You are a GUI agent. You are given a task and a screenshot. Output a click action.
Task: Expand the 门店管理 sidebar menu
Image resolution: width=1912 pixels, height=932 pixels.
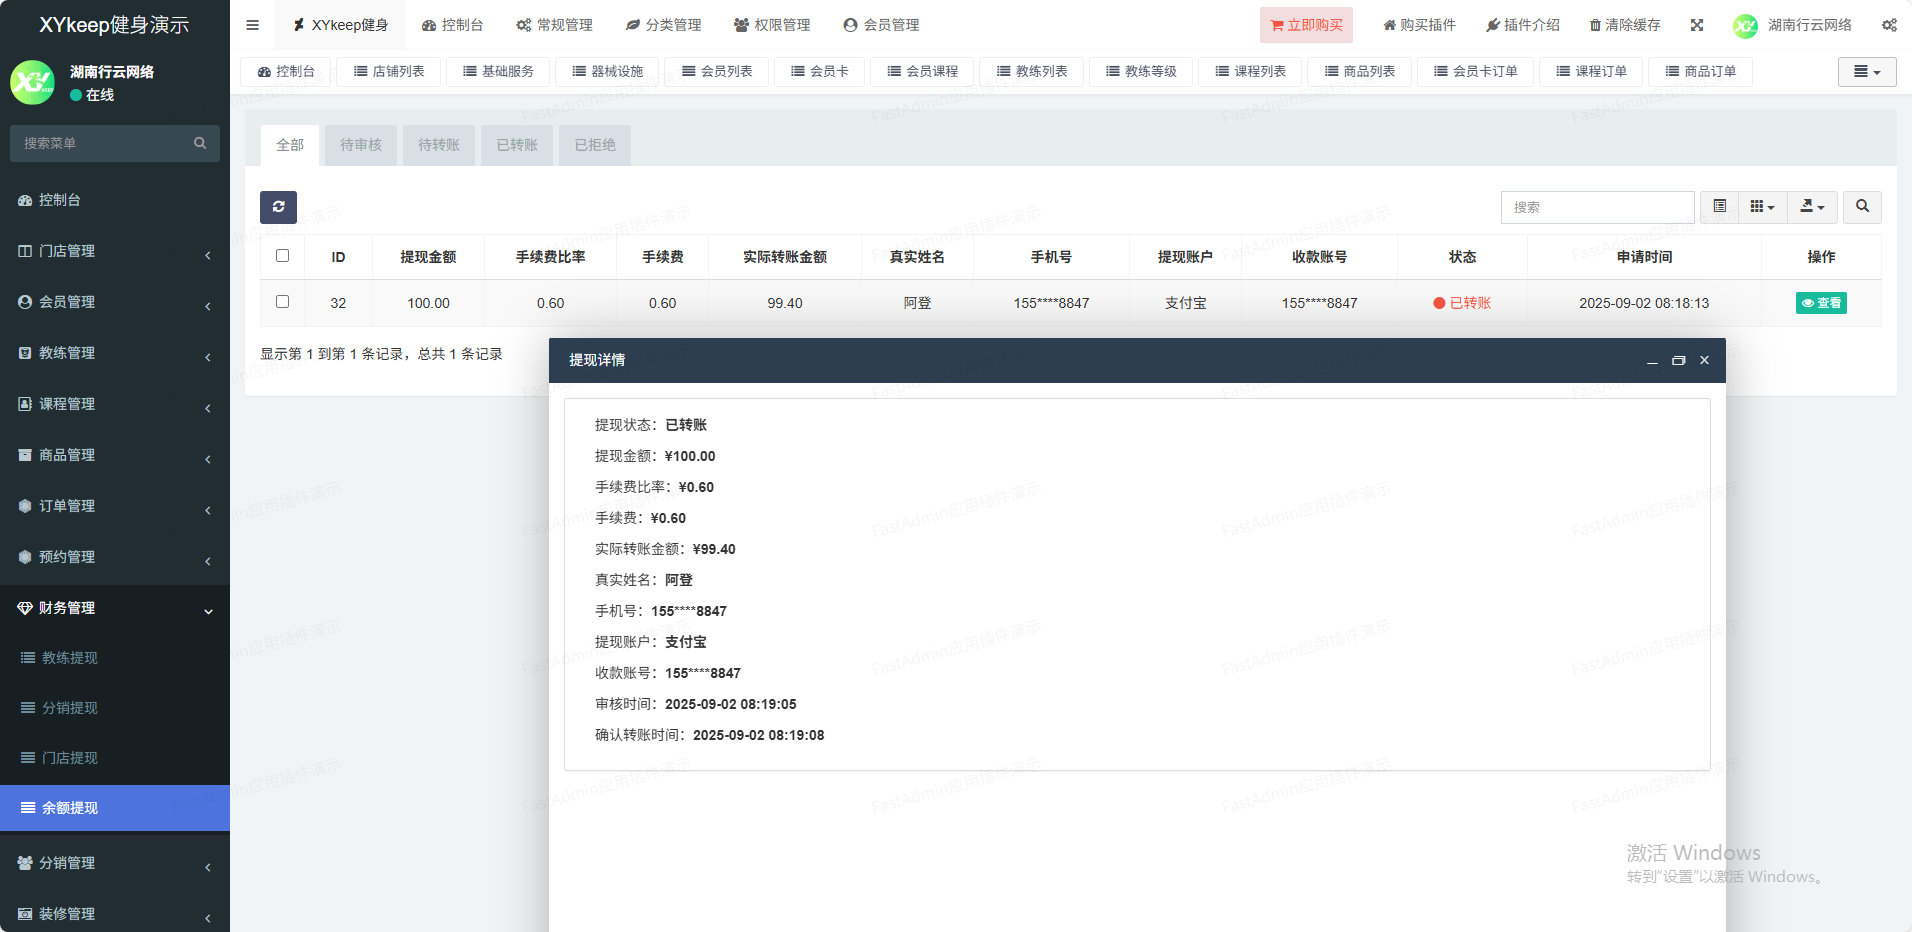coord(114,251)
